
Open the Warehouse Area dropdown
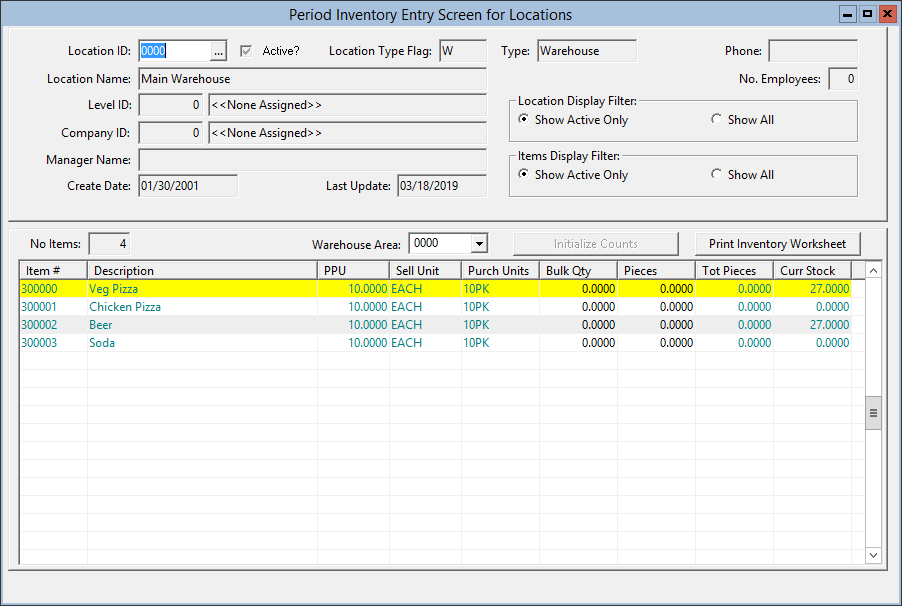pos(479,244)
